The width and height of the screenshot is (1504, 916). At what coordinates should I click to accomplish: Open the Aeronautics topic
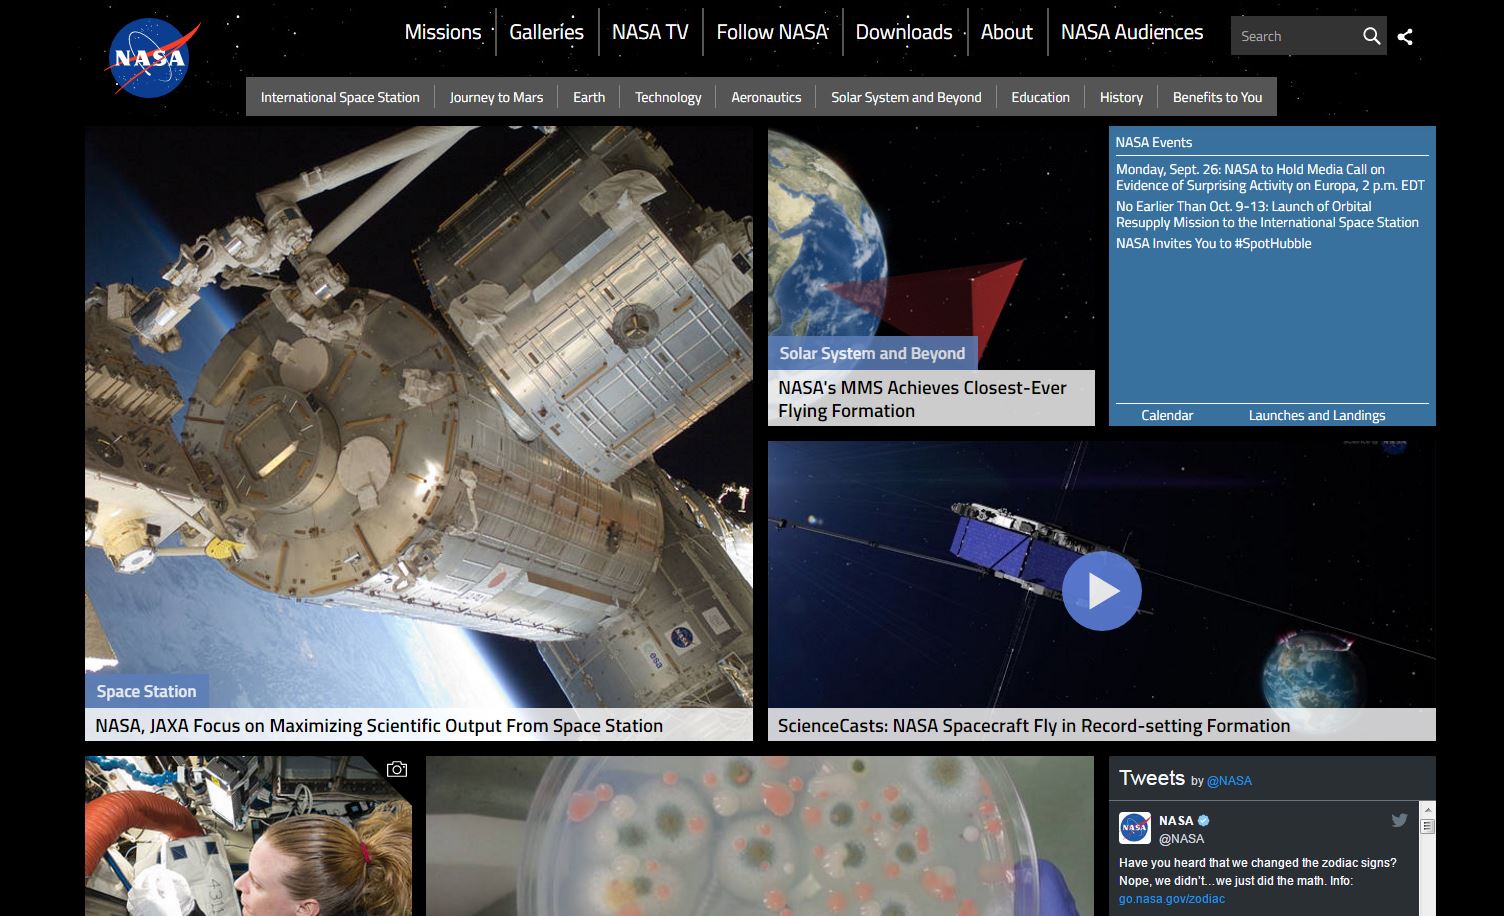[x=766, y=97]
